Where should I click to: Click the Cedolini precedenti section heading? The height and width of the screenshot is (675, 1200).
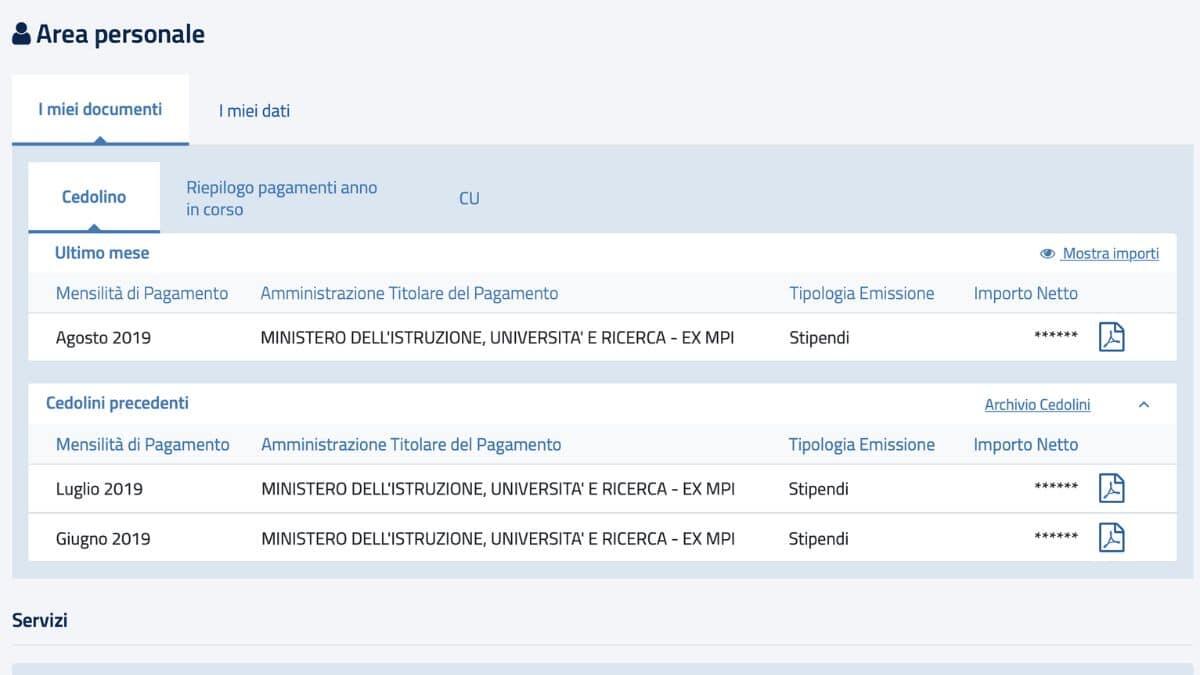[x=117, y=403]
